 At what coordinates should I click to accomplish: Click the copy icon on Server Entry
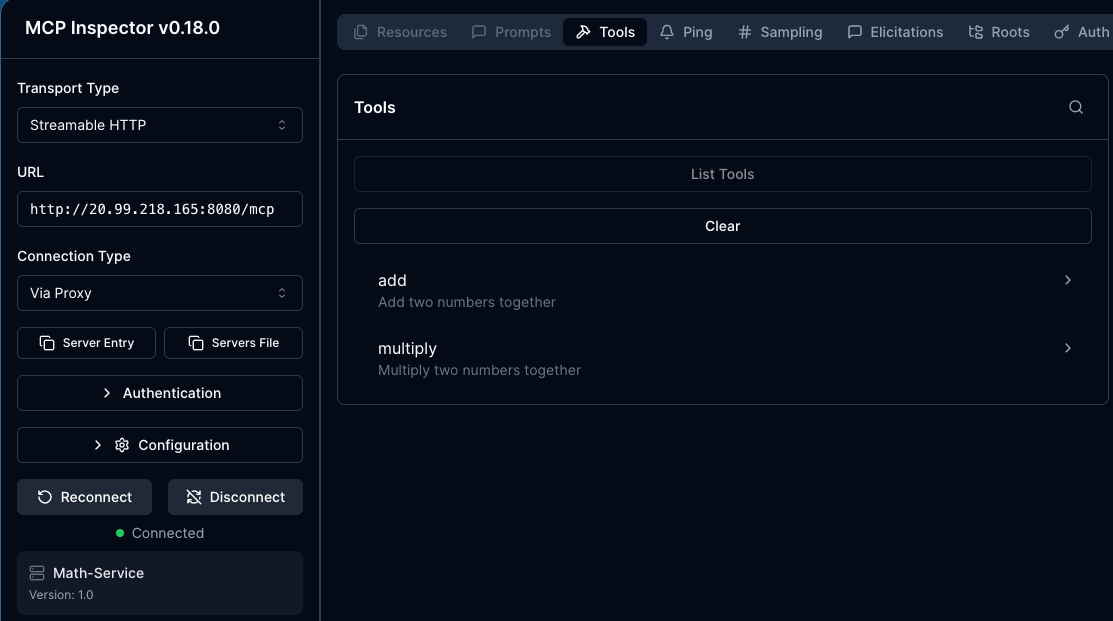pyautogui.click(x=47, y=343)
